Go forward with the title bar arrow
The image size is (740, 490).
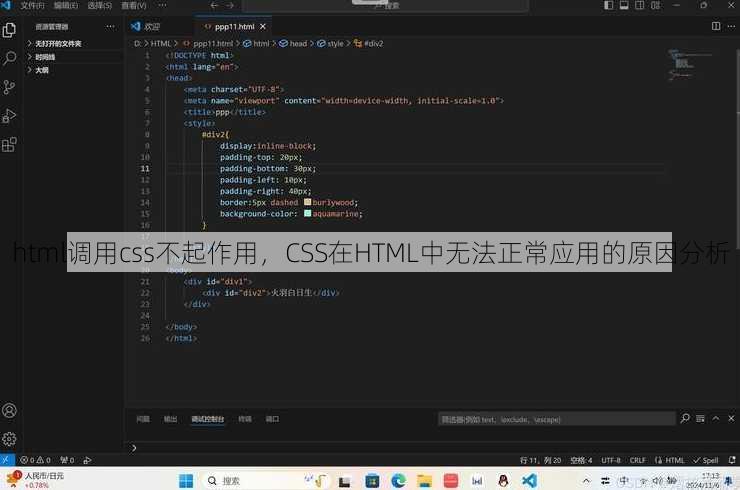point(230,5)
